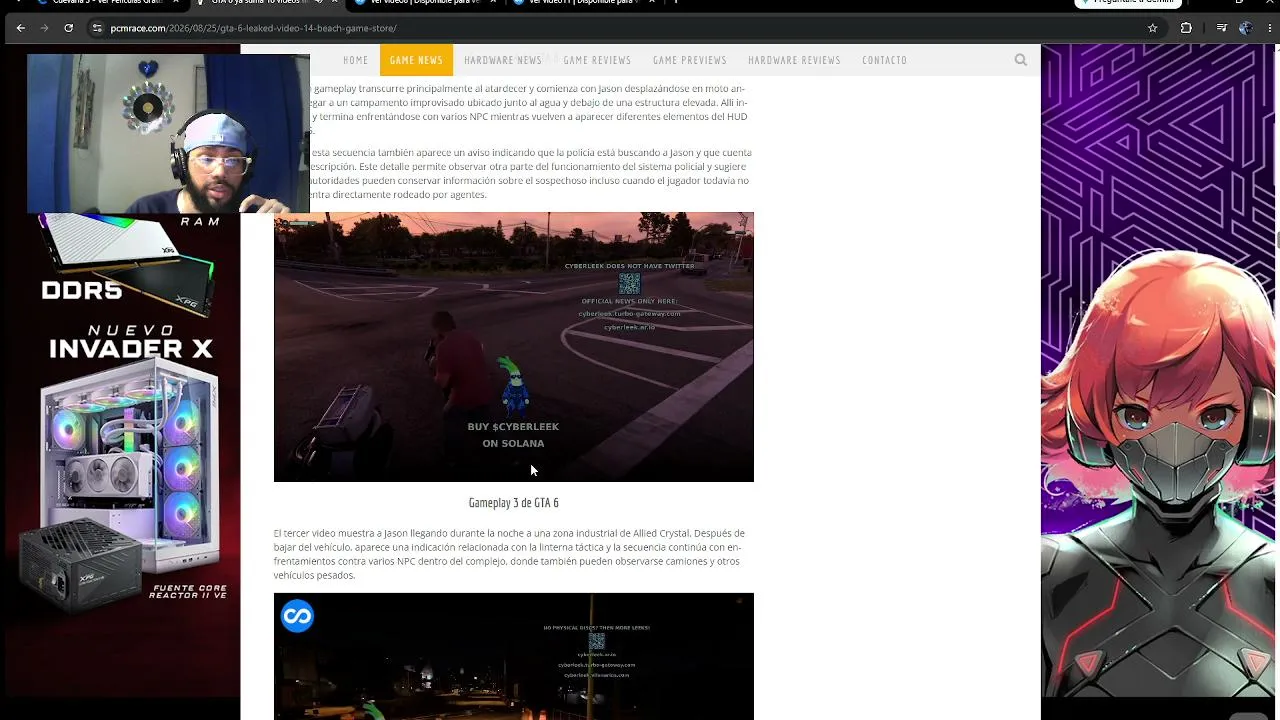Image resolution: width=1280 pixels, height=720 pixels.
Task: Click the paragraph starting 'El tercer video muestra'
Action: tap(510, 554)
